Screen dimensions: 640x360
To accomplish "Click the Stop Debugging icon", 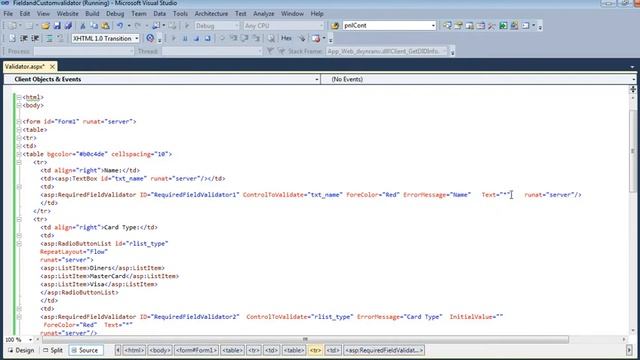I will 196,38.
